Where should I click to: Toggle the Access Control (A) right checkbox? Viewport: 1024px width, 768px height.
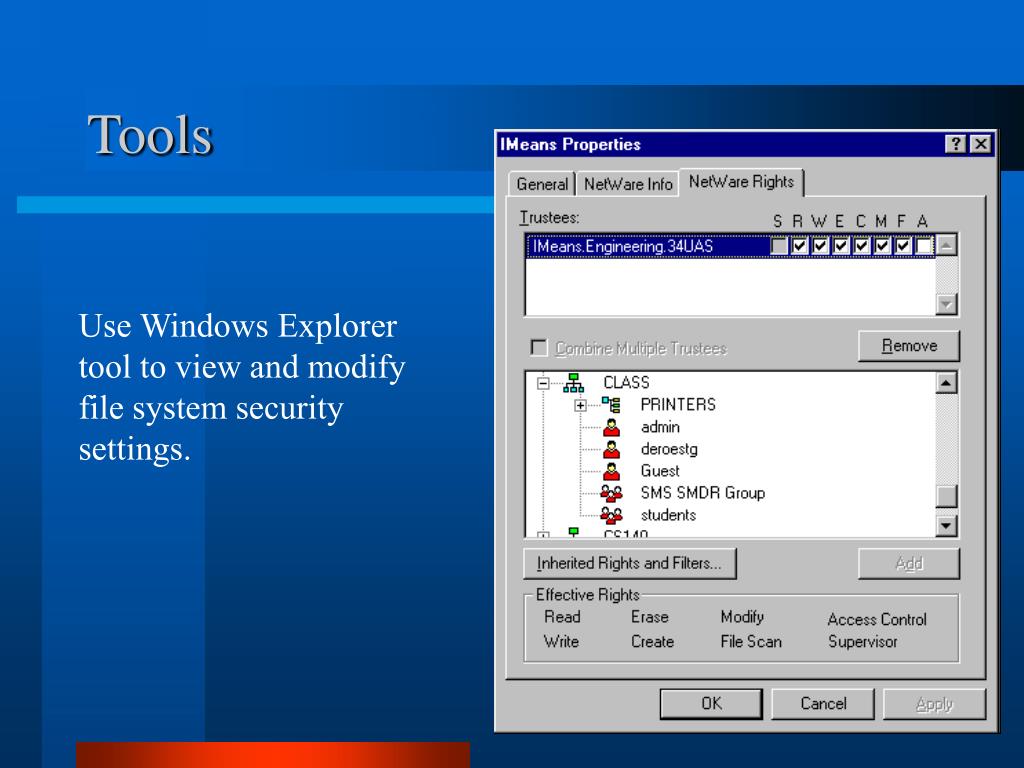(x=923, y=246)
